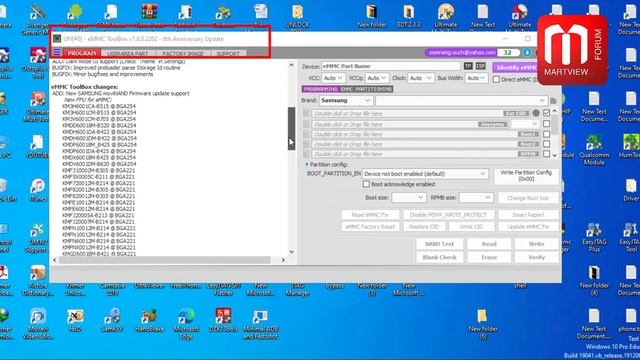Open Picture Dictionary desktop shortcut
Image resolution: width=640 pixels, height=360 pixels.
(38, 281)
